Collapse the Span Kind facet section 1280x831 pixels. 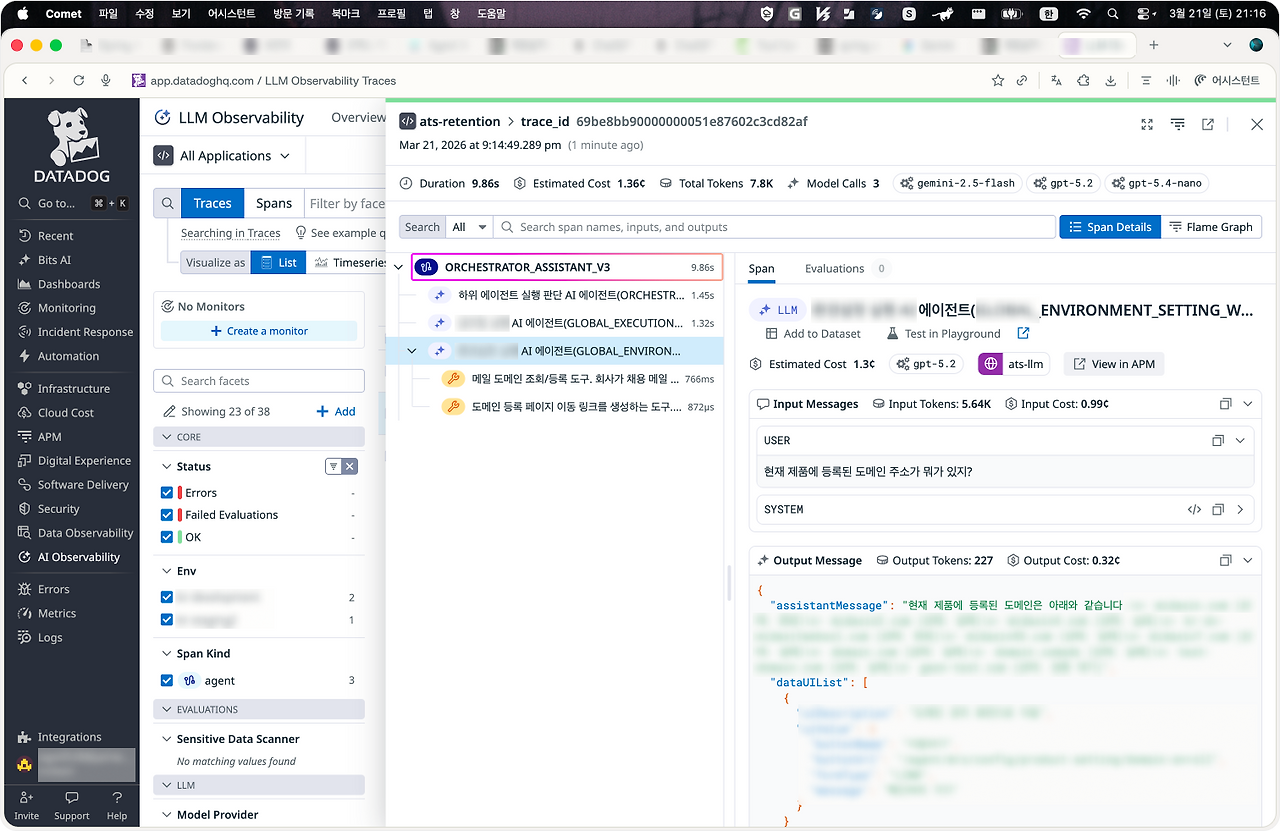click(166, 654)
